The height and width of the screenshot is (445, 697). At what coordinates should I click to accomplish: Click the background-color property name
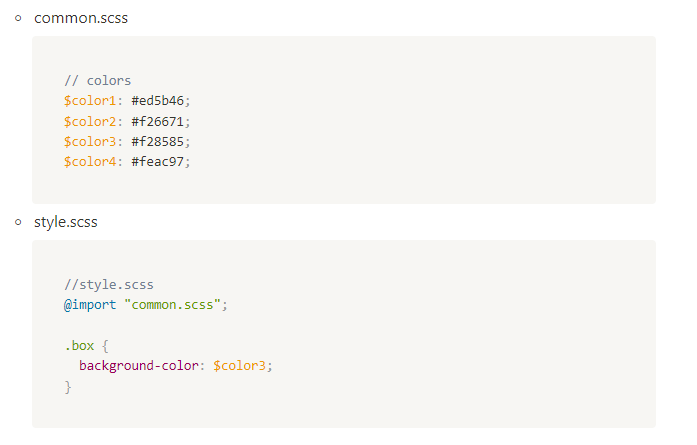[x=139, y=365]
